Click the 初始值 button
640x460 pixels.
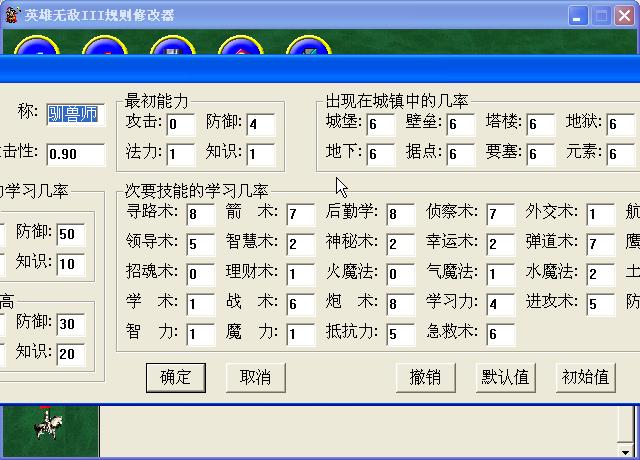tap(585, 378)
